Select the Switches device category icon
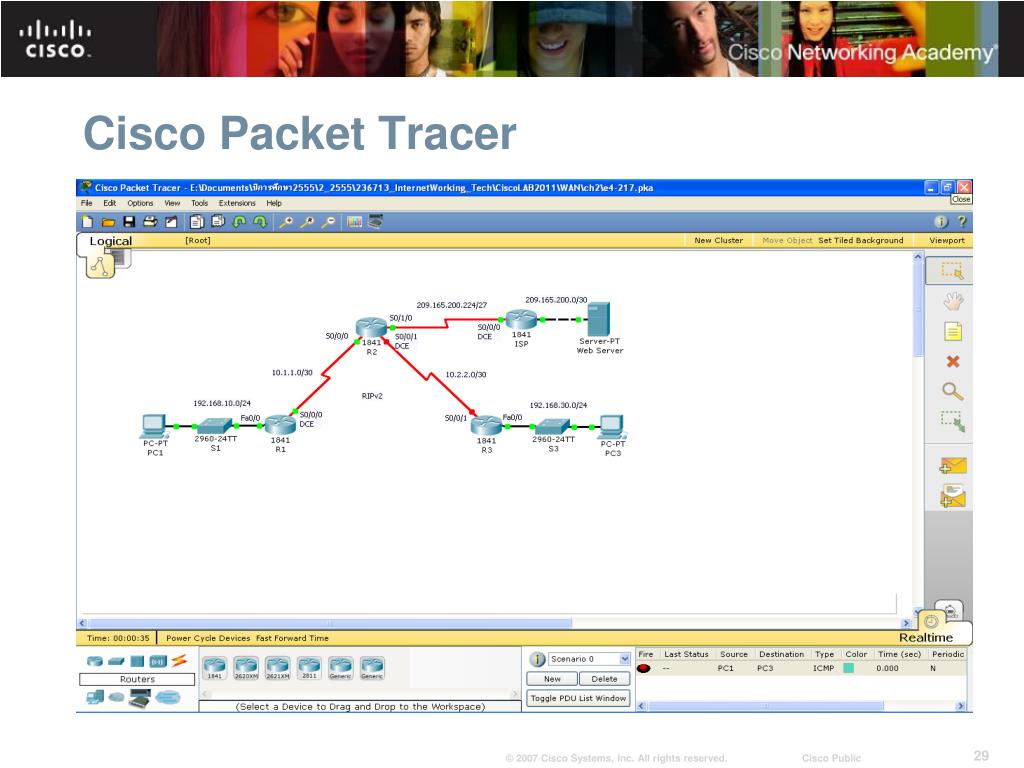The width and height of the screenshot is (1024, 768). (x=116, y=662)
